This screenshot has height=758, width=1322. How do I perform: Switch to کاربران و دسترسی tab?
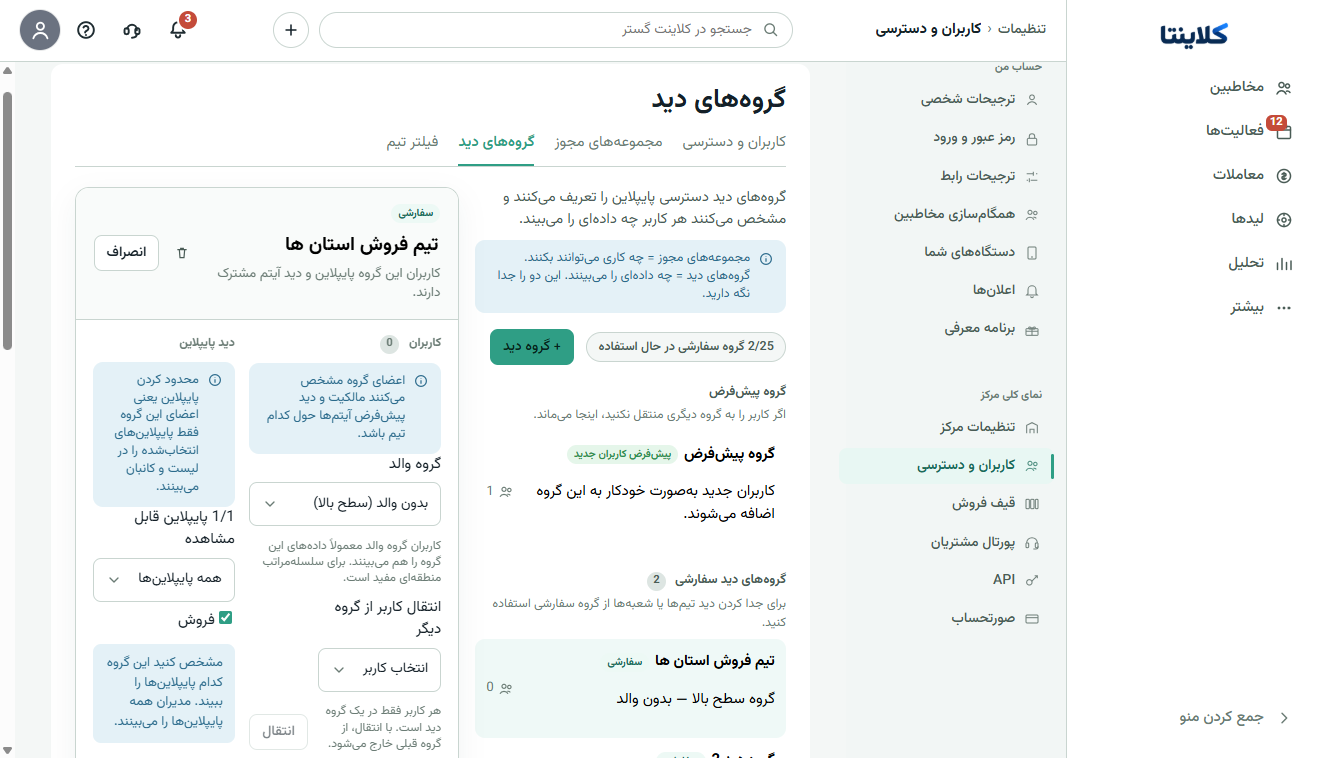tap(734, 142)
